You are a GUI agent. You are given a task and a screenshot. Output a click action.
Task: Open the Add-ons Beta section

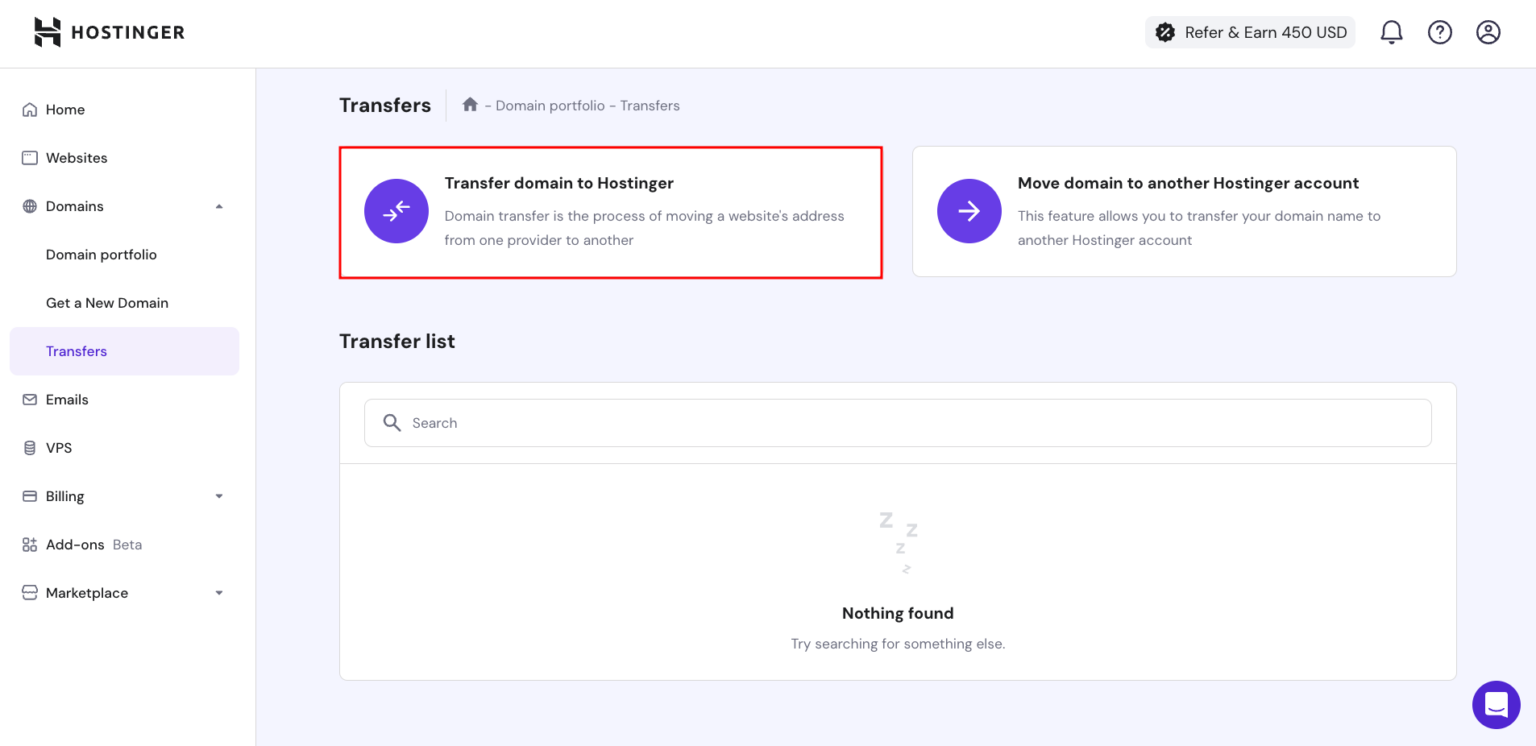pos(75,544)
